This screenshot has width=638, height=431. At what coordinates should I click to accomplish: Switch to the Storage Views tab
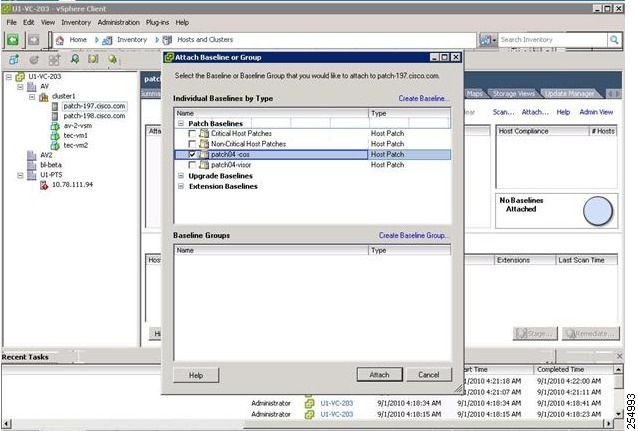tap(513, 94)
